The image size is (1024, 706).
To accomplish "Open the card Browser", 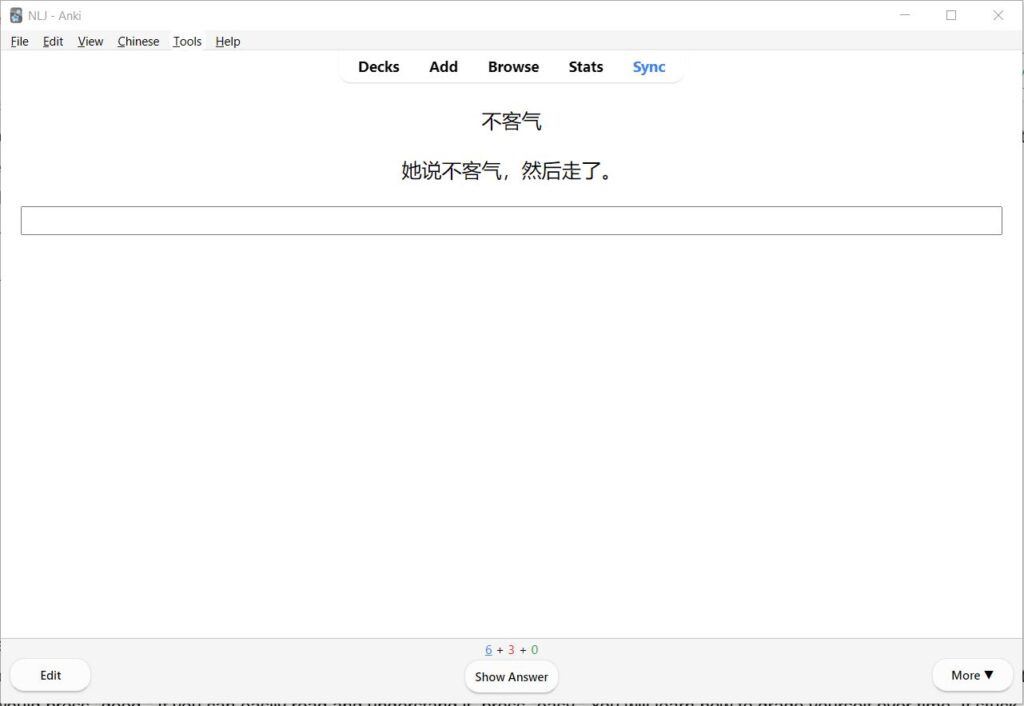I will [x=513, y=66].
